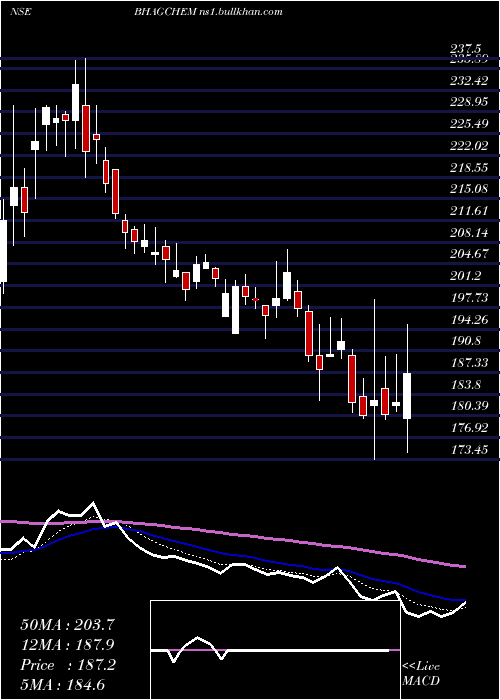Click the 194.26 price axis label
Image resolution: width=500 pixels, height=700 pixels.
tap(469, 319)
